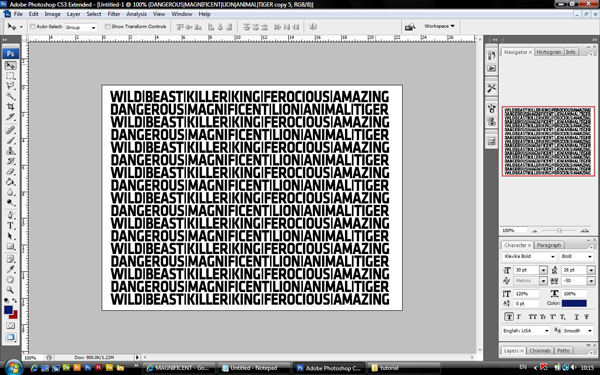Screen dimensions: 600x375
Task: Switch to the Paragraph tab
Action: (x=549, y=245)
